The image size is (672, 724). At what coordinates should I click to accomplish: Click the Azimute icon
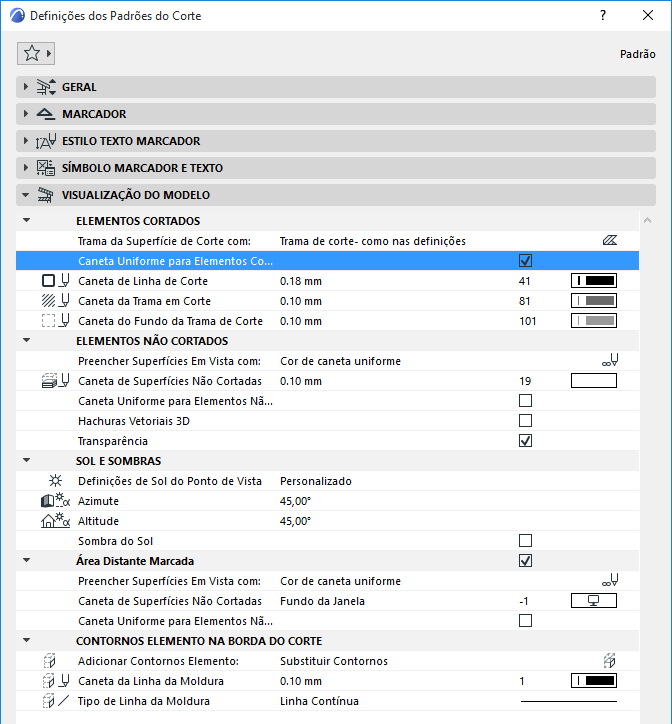[55, 501]
